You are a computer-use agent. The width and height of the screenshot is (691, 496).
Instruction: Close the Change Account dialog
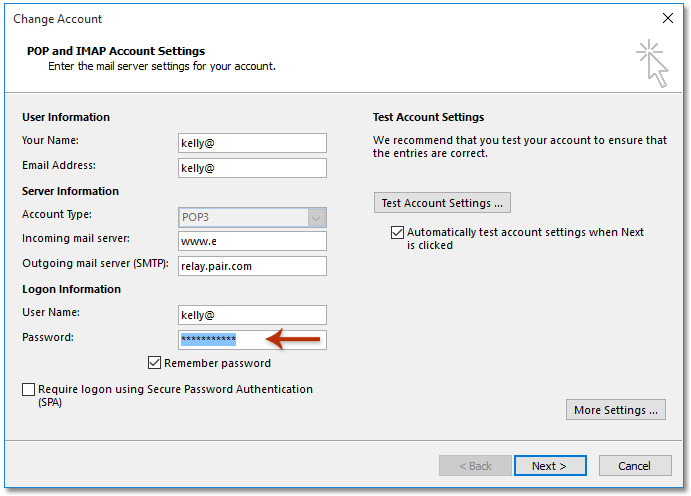coord(667,18)
